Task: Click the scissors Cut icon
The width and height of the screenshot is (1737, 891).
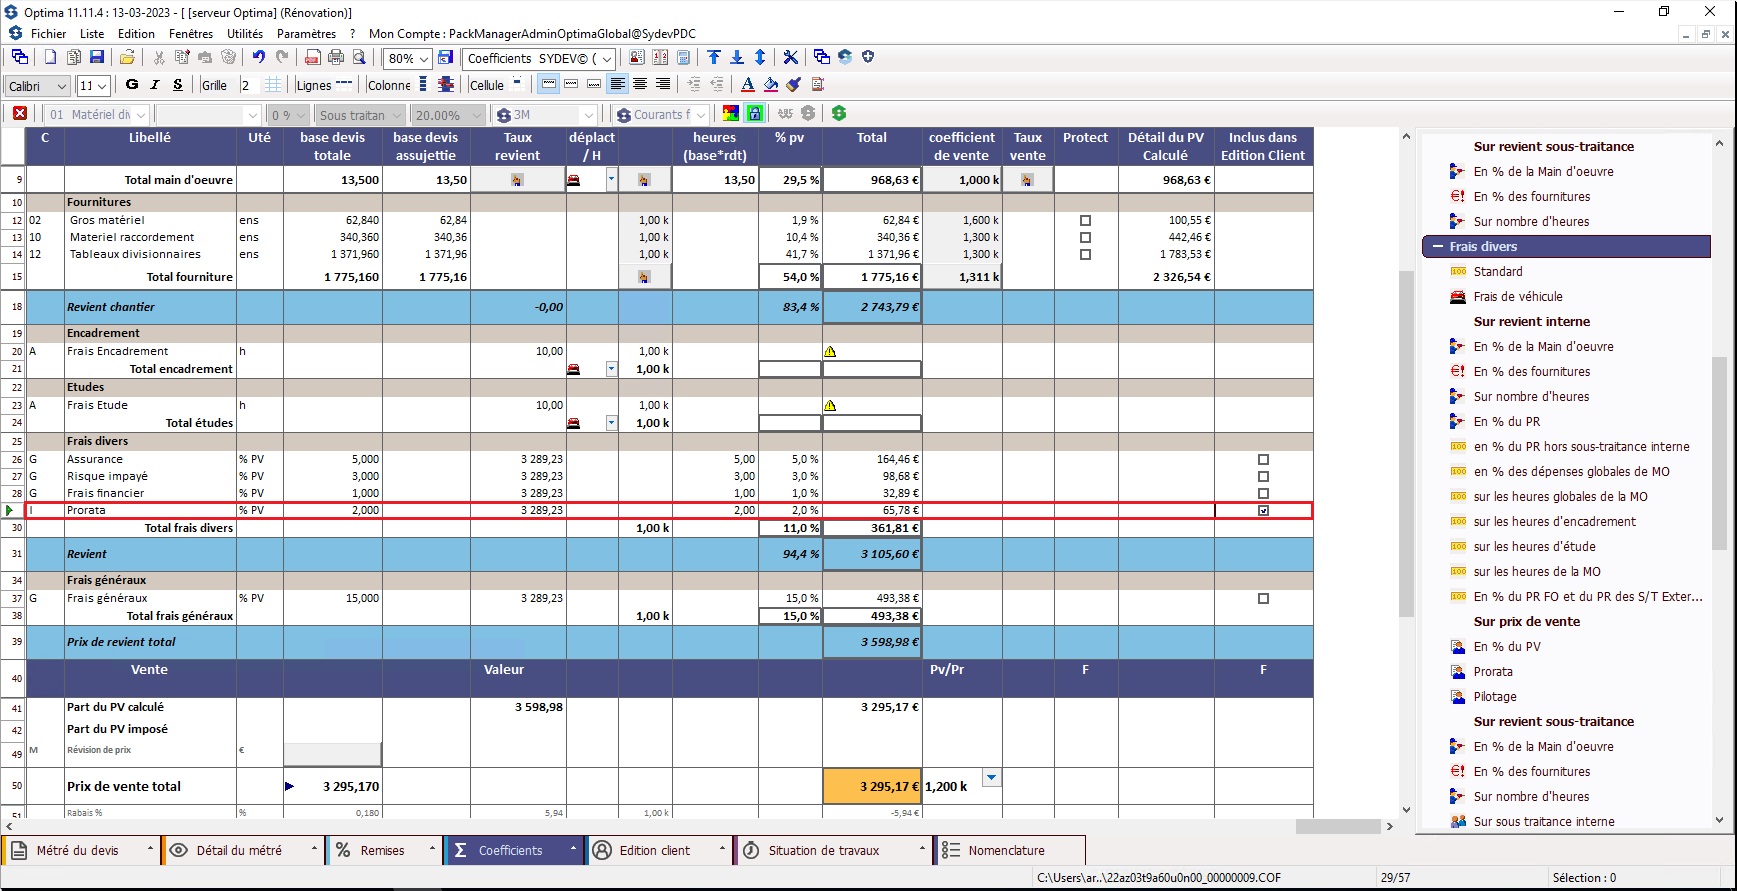Action: click(x=158, y=57)
